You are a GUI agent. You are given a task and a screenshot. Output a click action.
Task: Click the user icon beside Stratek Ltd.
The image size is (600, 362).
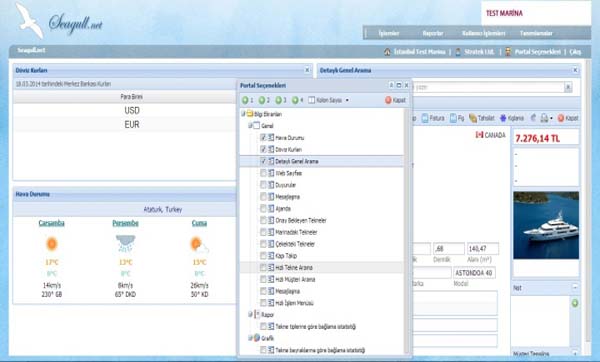458,52
